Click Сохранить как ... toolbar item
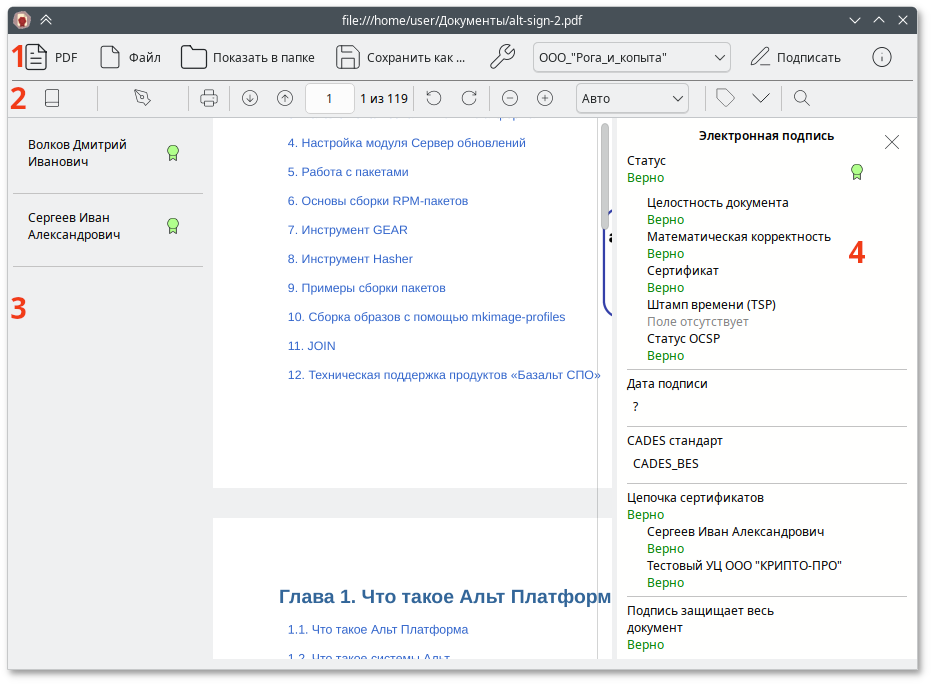 tap(401, 57)
